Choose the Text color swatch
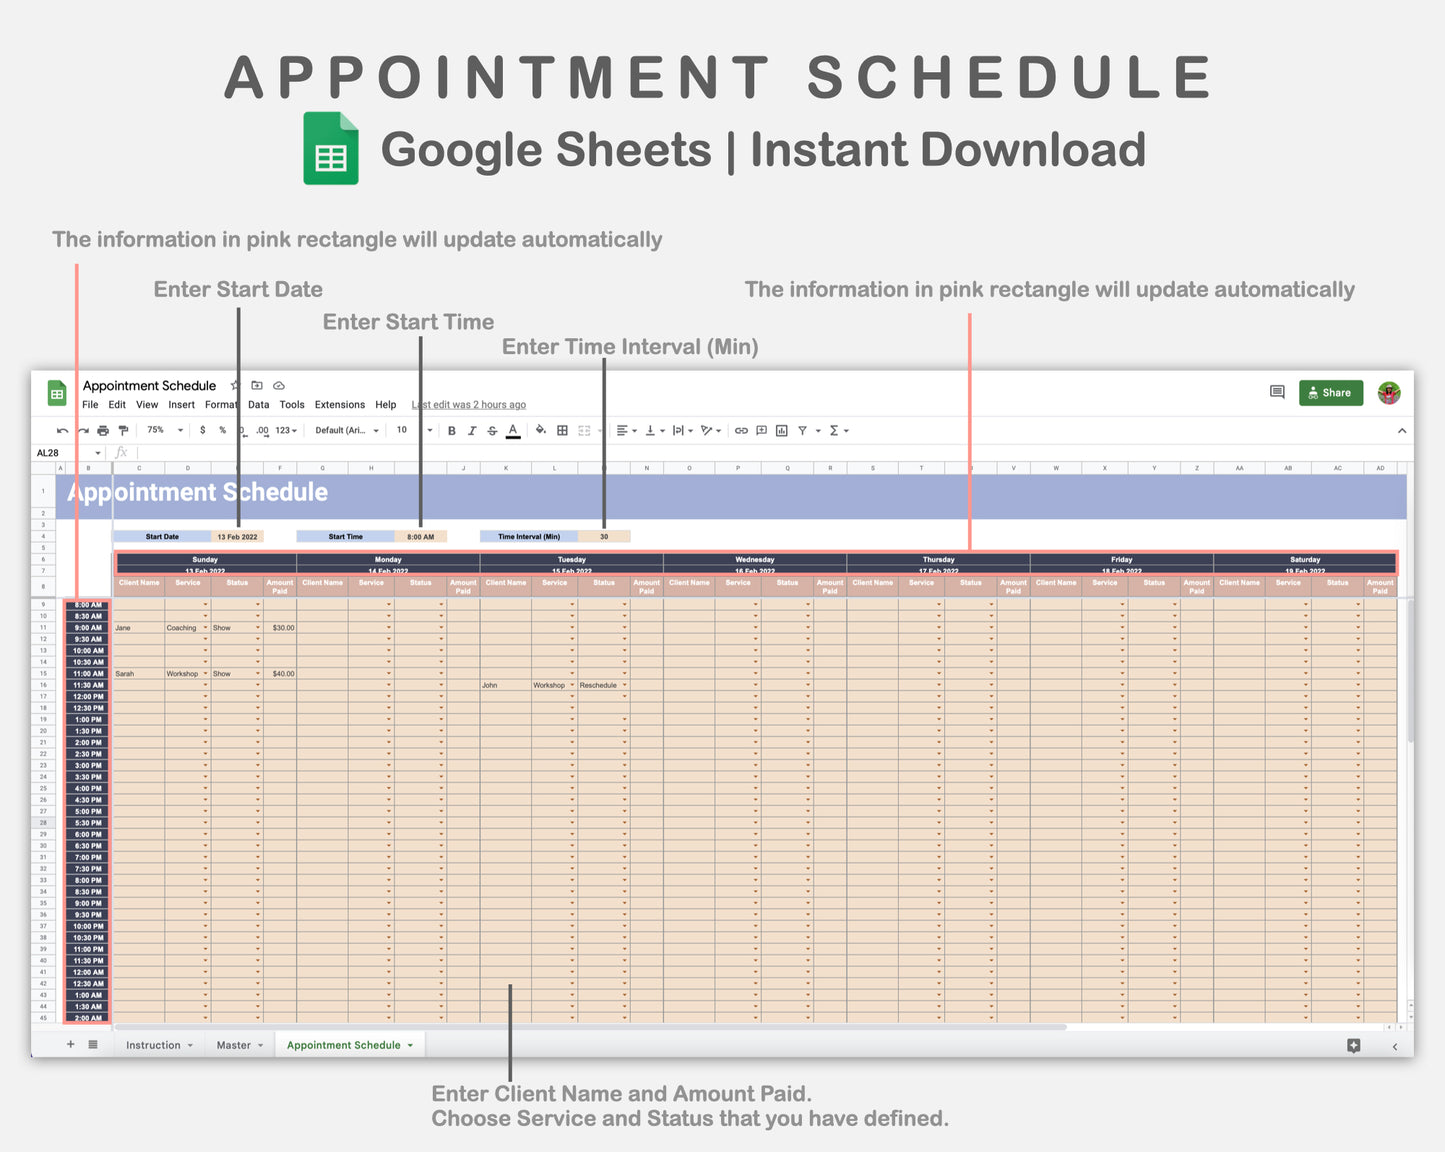Image resolution: width=1445 pixels, height=1152 pixels. [512, 430]
